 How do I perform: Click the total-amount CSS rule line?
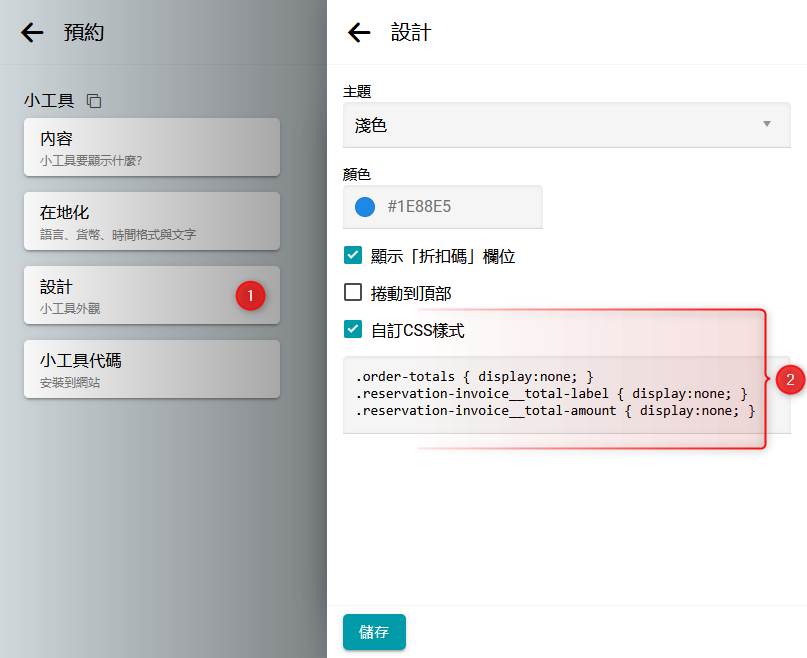click(x=555, y=411)
